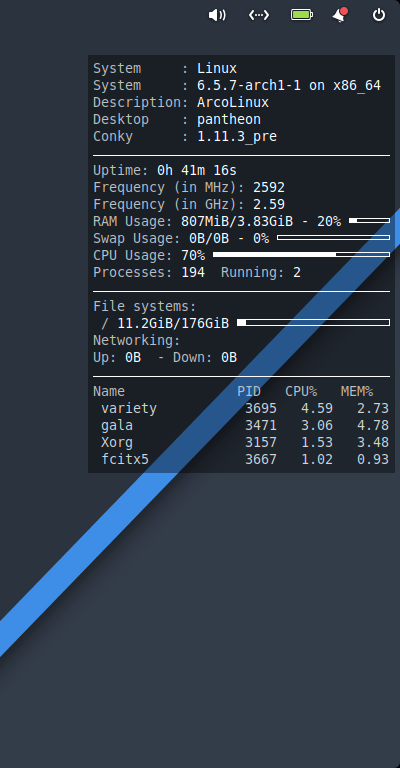Click the Swap Usage progress bar

(333, 238)
